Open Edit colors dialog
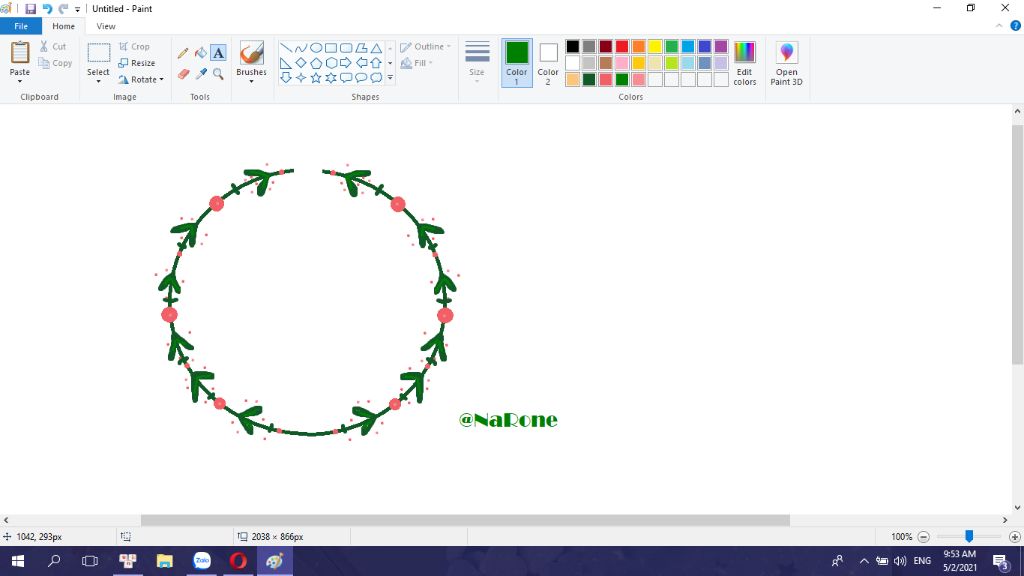The height and width of the screenshot is (576, 1024). [744, 63]
